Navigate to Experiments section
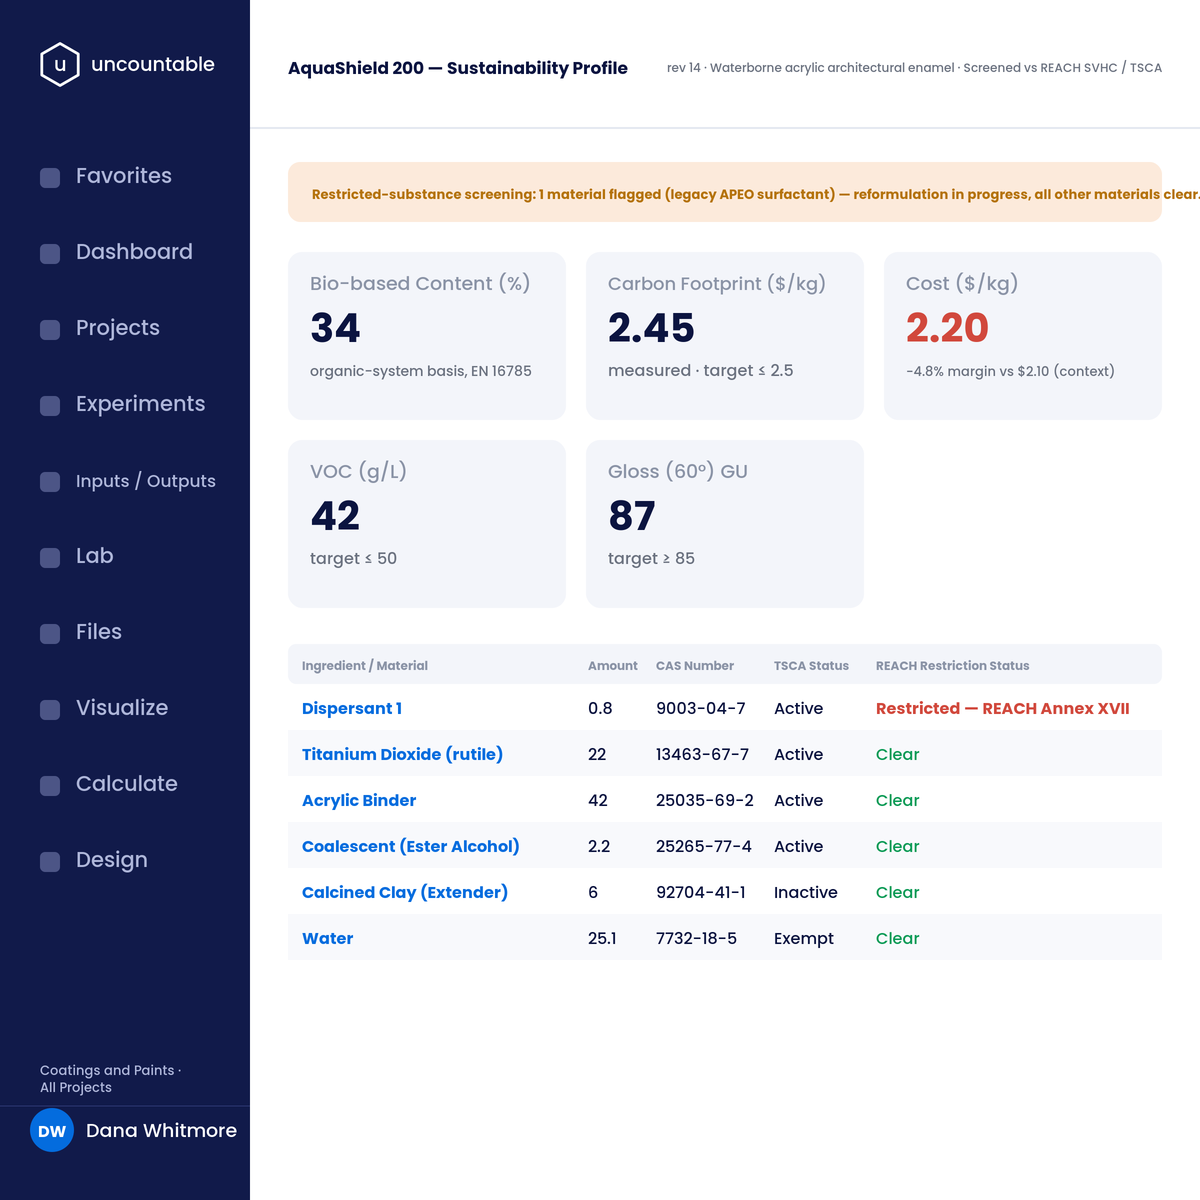The height and width of the screenshot is (1200, 1200). coord(140,404)
